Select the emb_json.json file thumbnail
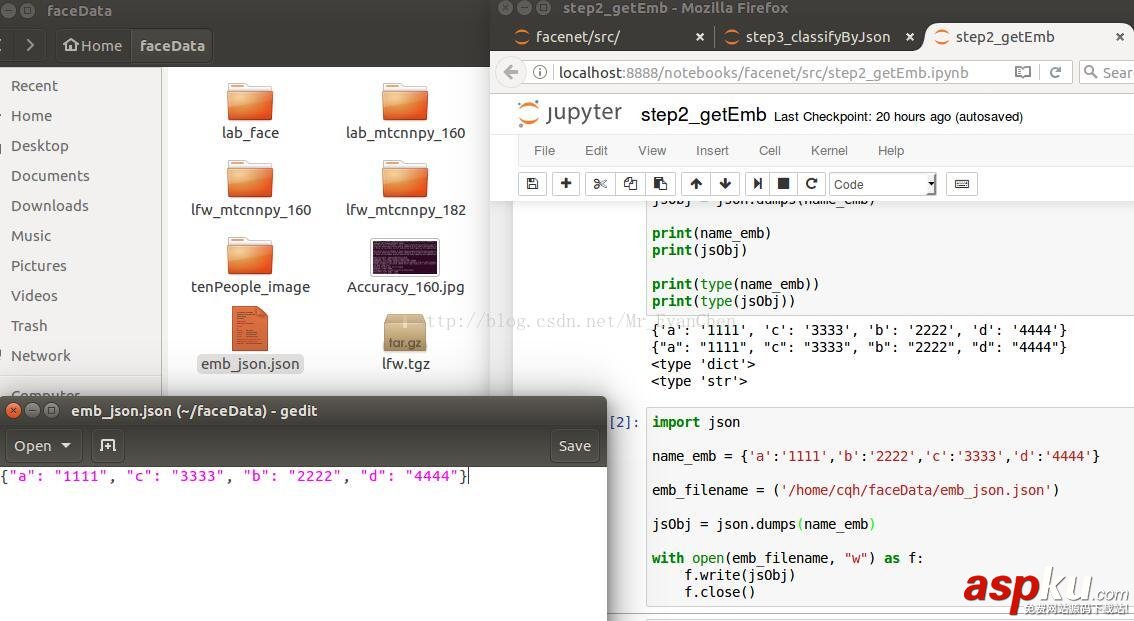Image resolution: width=1134 pixels, height=621 pixels. [250, 330]
